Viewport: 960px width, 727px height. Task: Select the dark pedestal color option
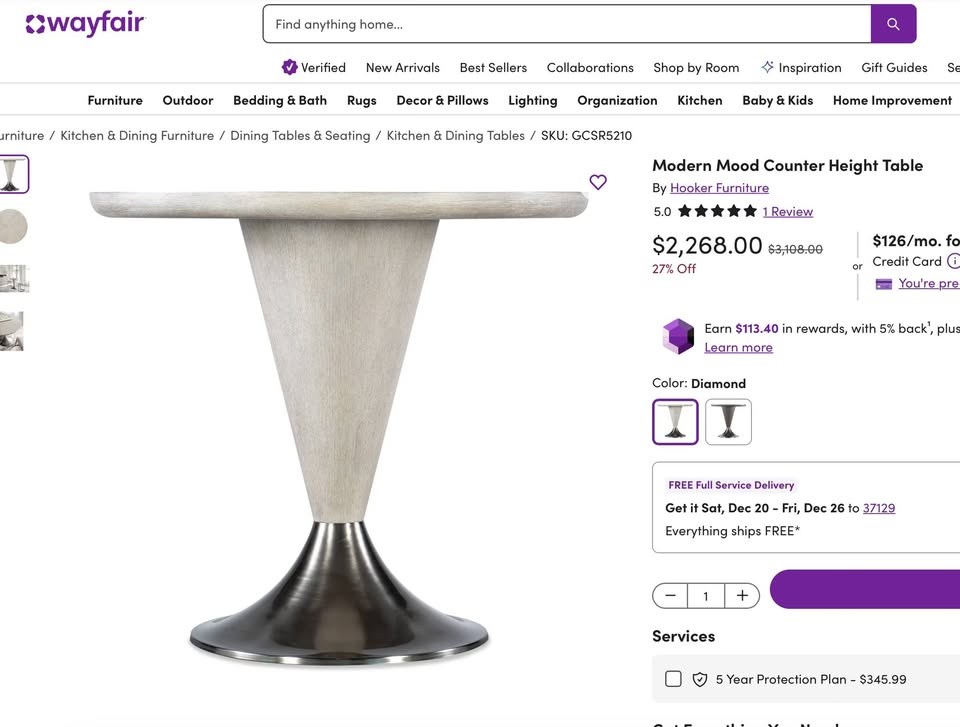tap(728, 421)
